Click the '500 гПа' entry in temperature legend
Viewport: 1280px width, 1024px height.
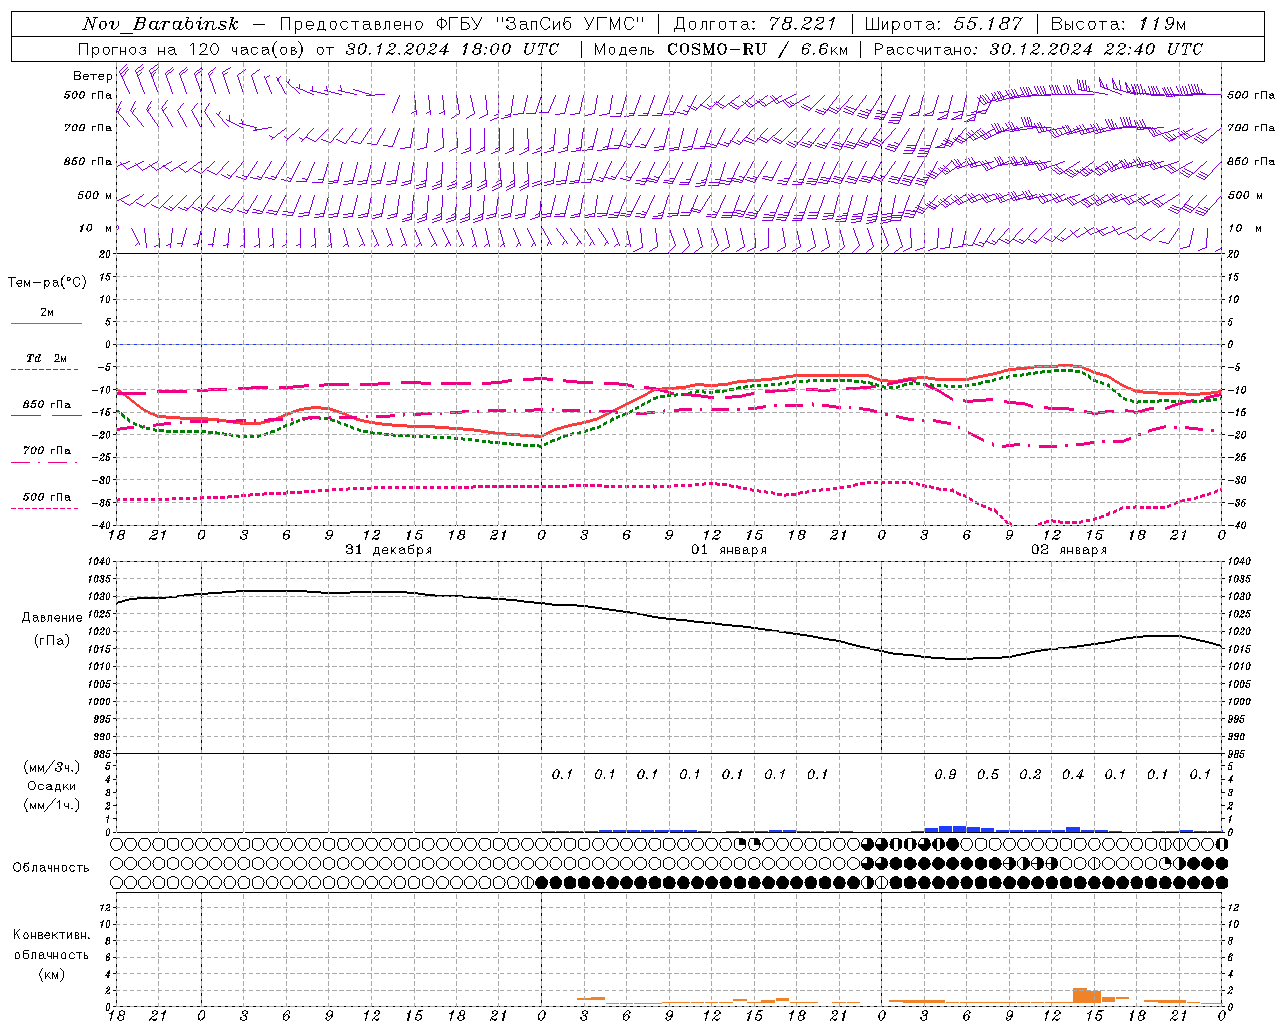(x=47, y=497)
